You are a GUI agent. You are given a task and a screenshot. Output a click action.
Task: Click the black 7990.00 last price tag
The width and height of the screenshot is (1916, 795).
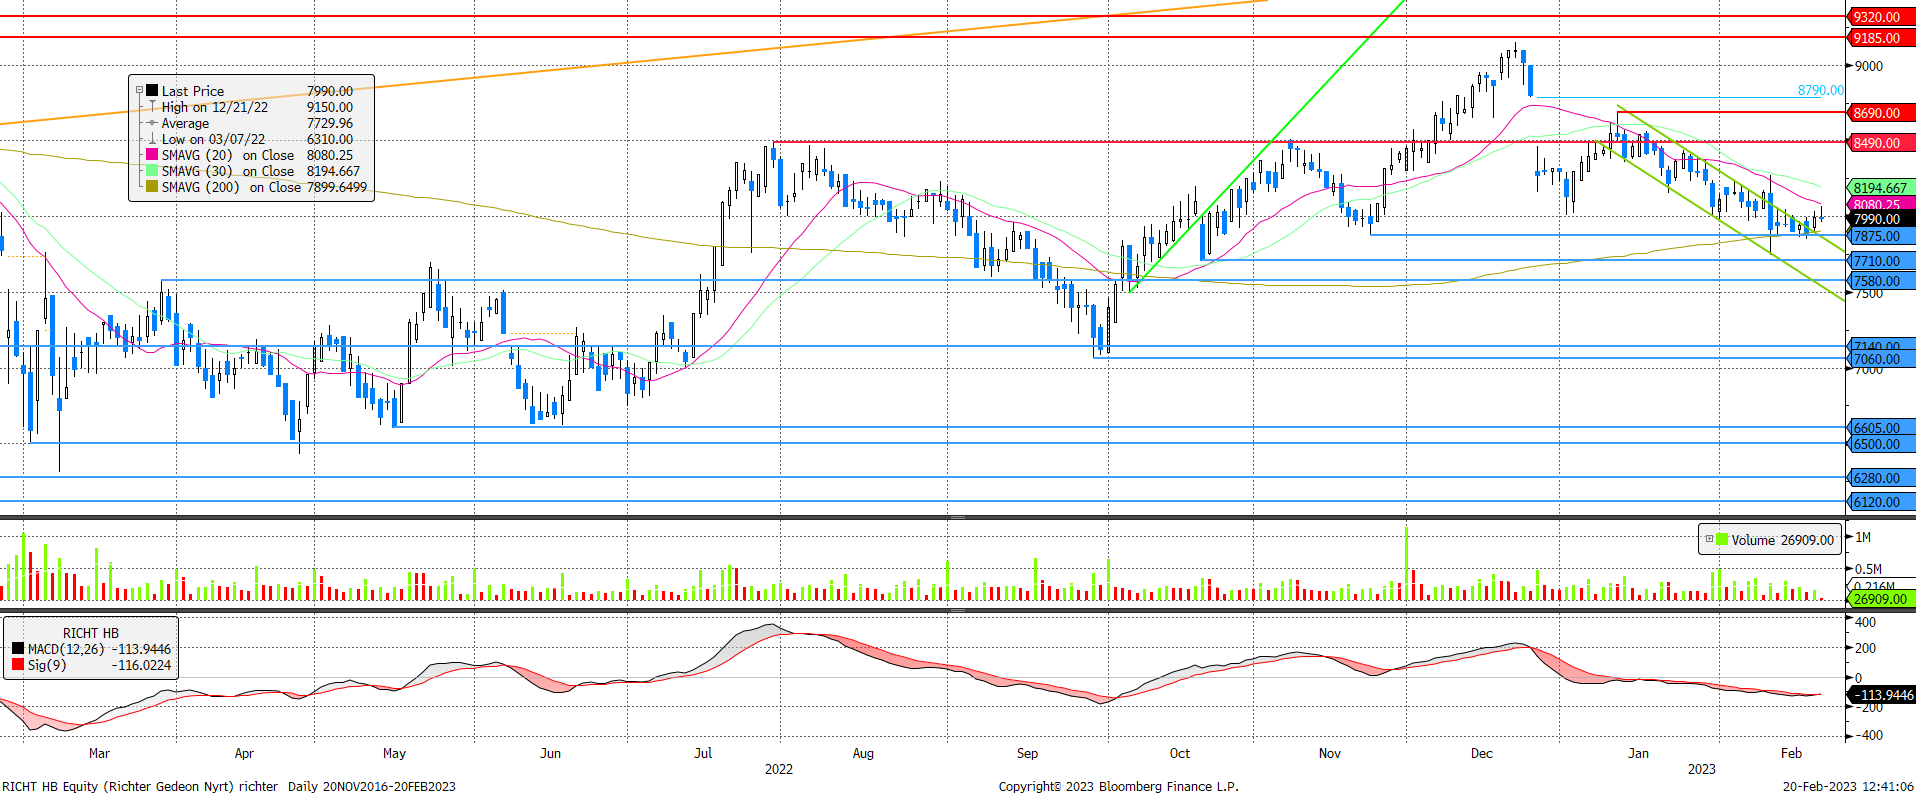[1876, 219]
